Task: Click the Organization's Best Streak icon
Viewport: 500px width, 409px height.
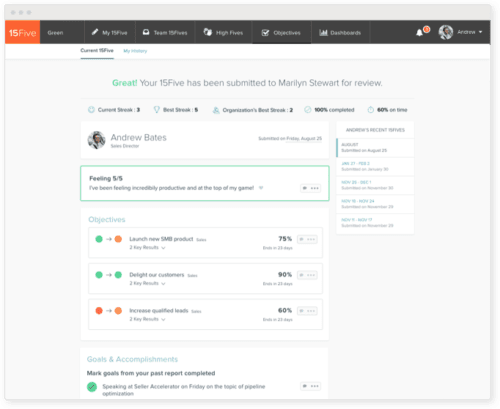Action: click(x=216, y=110)
